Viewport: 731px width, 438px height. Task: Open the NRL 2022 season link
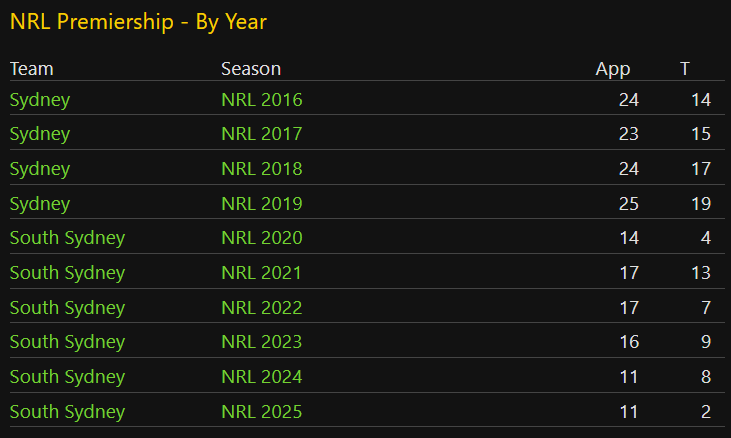tap(262, 308)
